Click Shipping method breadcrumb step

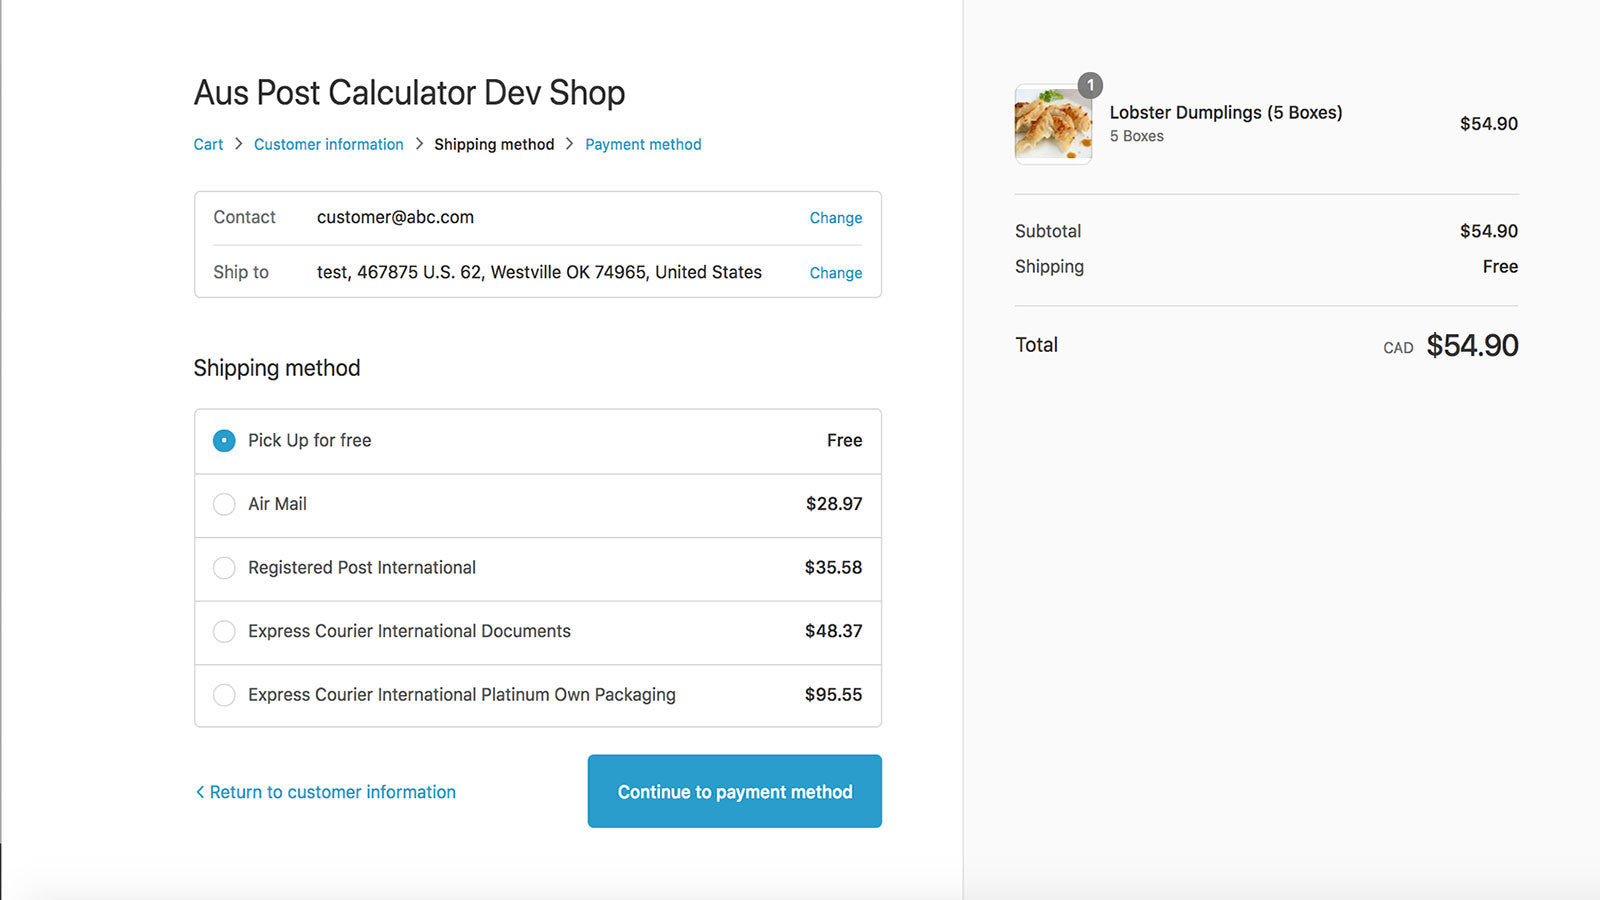[x=493, y=144]
